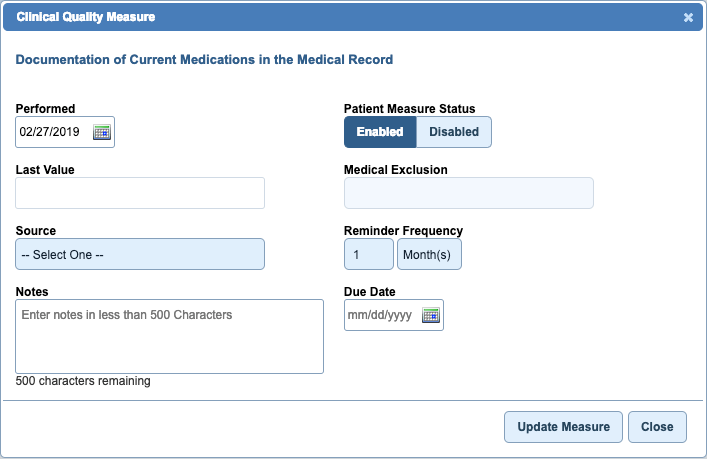Click the Performed field label

click(x=45, y=109)
